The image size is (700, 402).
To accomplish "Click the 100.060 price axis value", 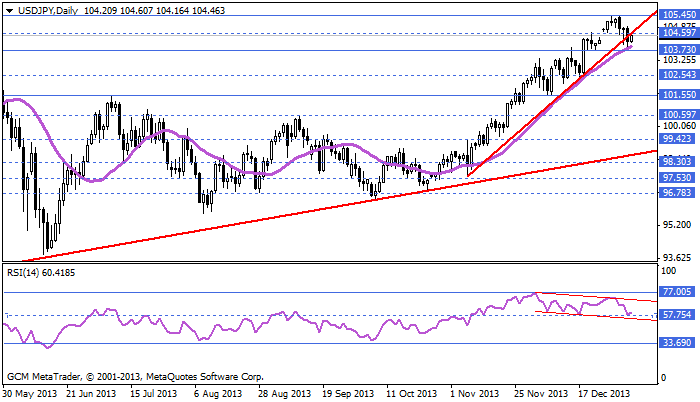I will (x=679, y=126).
